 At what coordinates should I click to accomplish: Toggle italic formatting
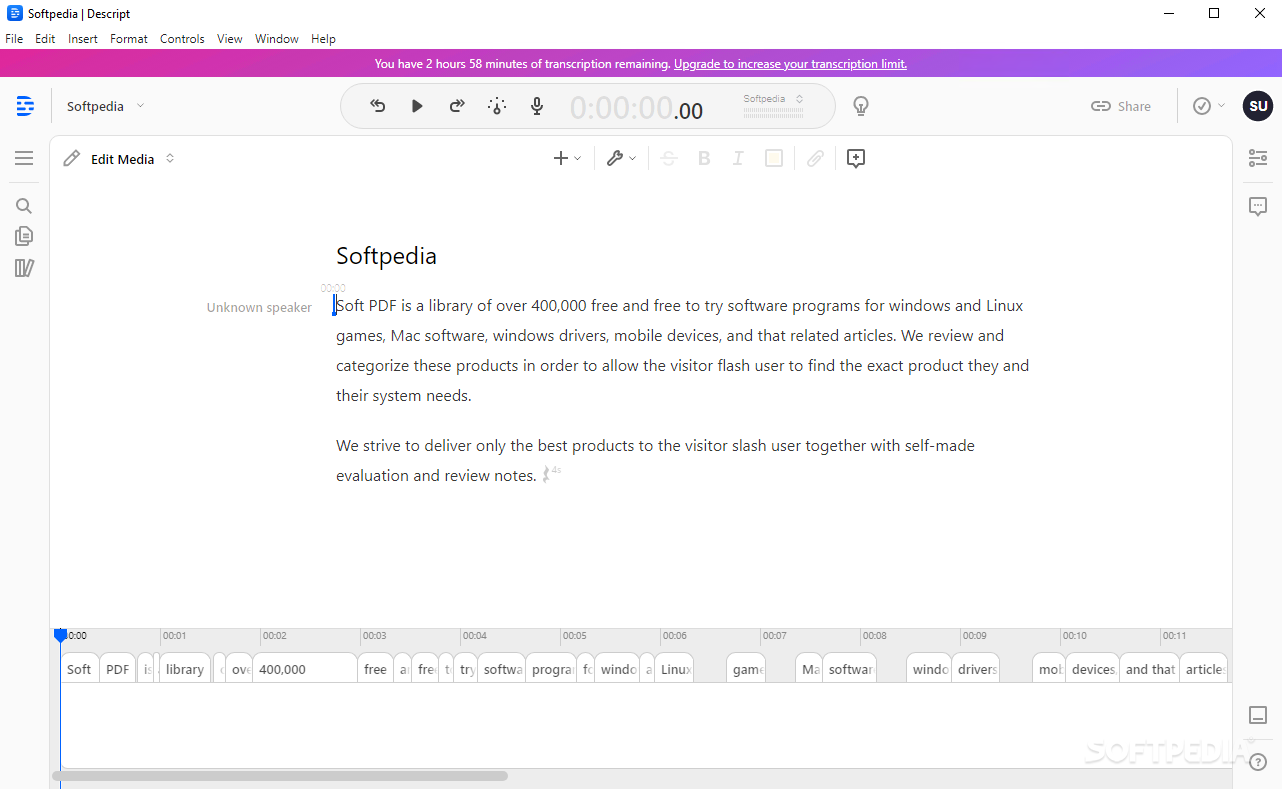pyautogui.click(x=738, y=158)
